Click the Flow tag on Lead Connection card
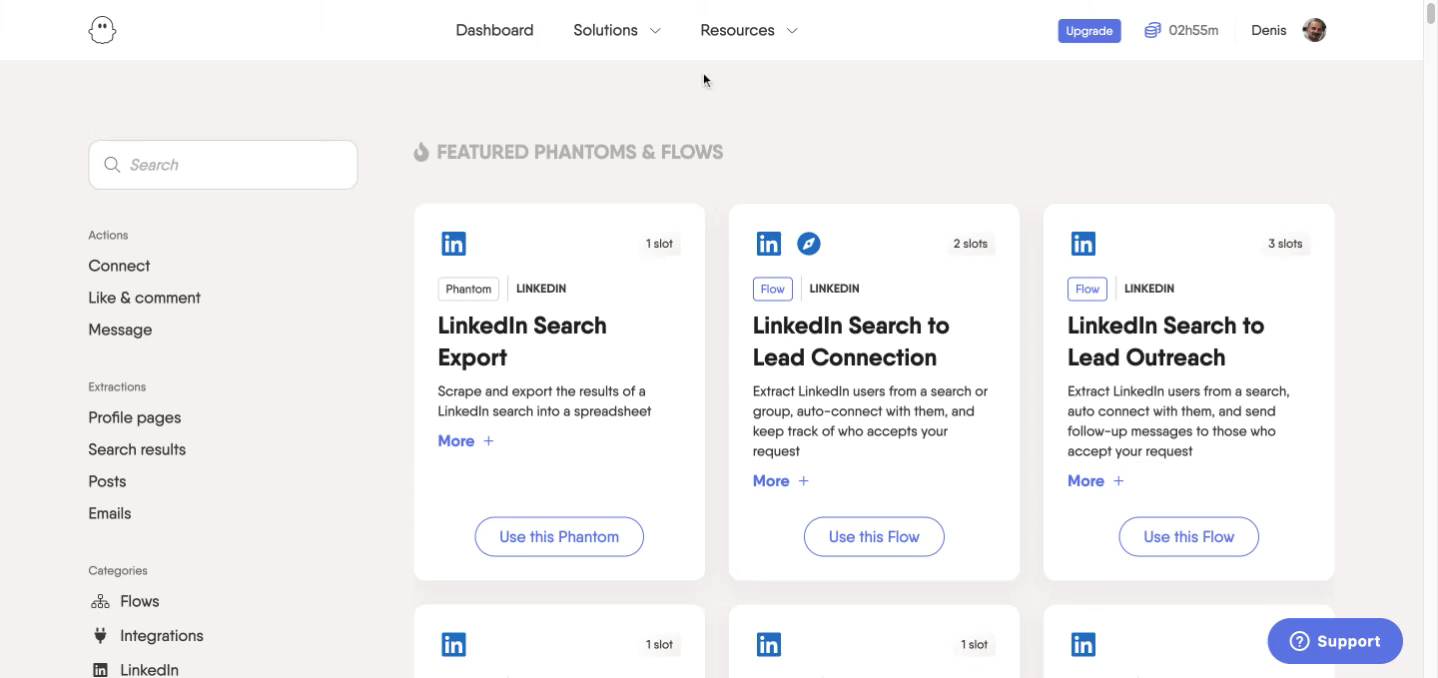 click(772, 289)
